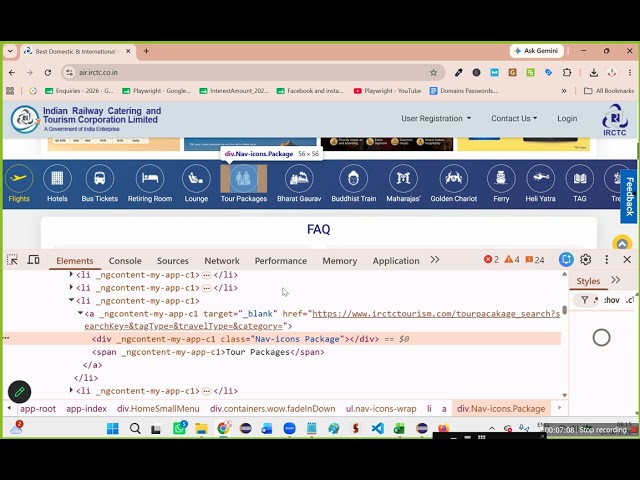Open the DevTools three-dot customize menu
640x480 pixels.
point(607,260)
